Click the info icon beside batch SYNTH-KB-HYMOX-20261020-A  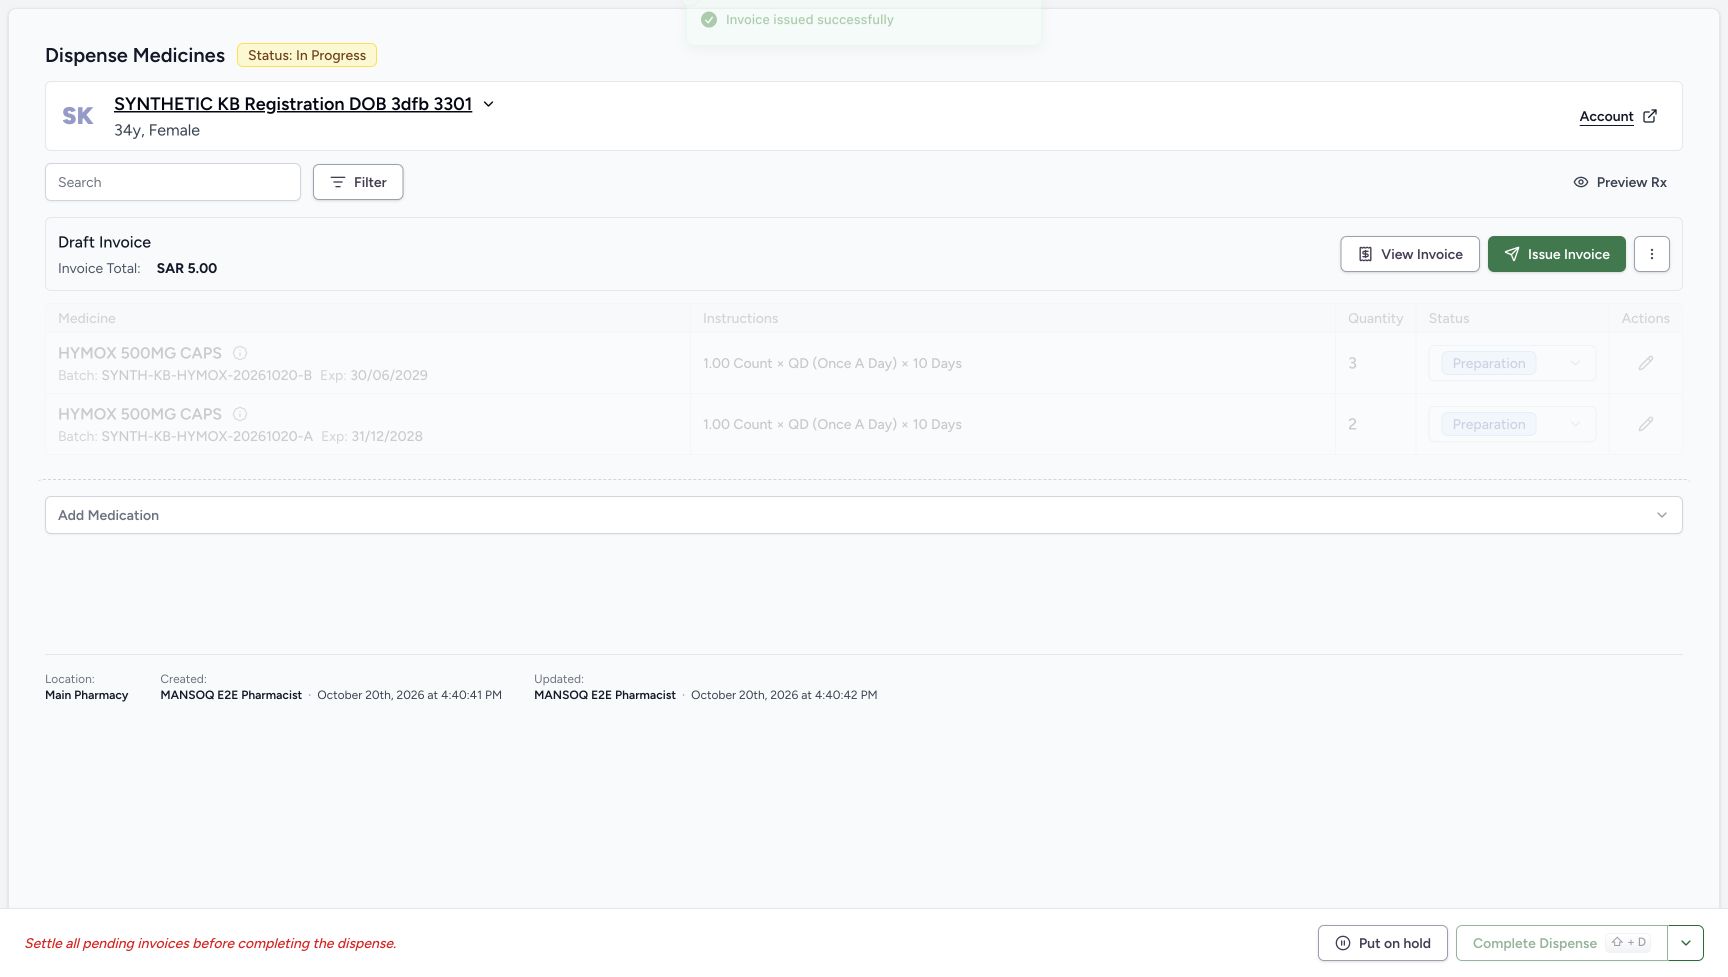tap(240, 414)
